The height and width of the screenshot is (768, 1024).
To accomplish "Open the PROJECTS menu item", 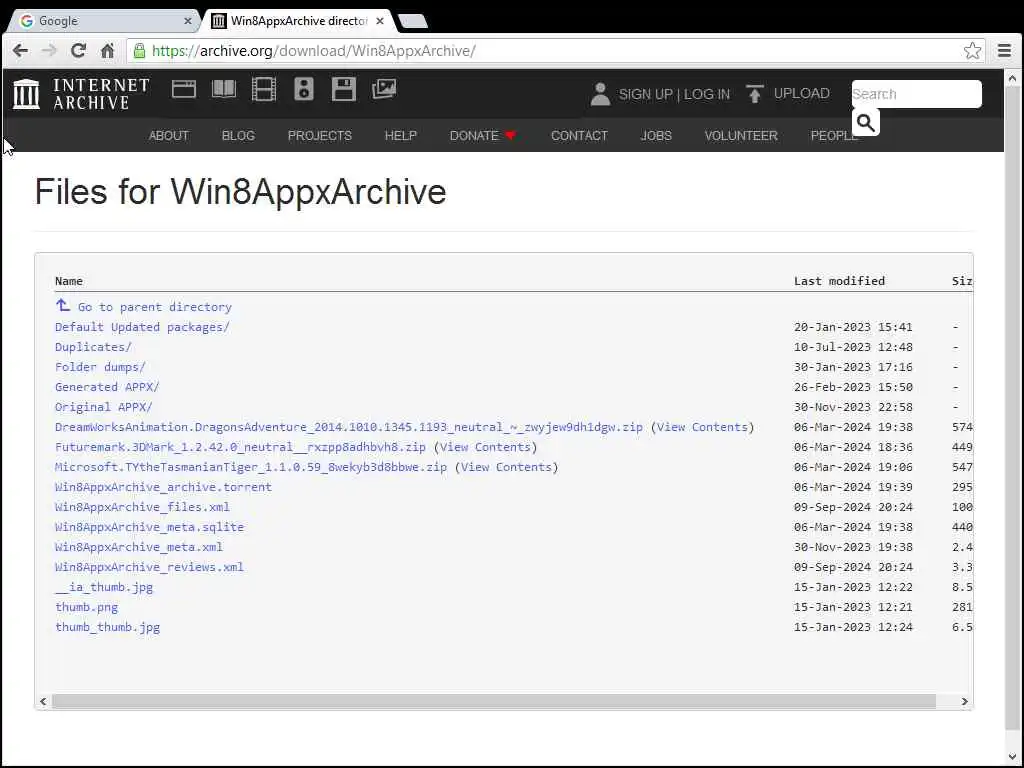I will (320, 135).
